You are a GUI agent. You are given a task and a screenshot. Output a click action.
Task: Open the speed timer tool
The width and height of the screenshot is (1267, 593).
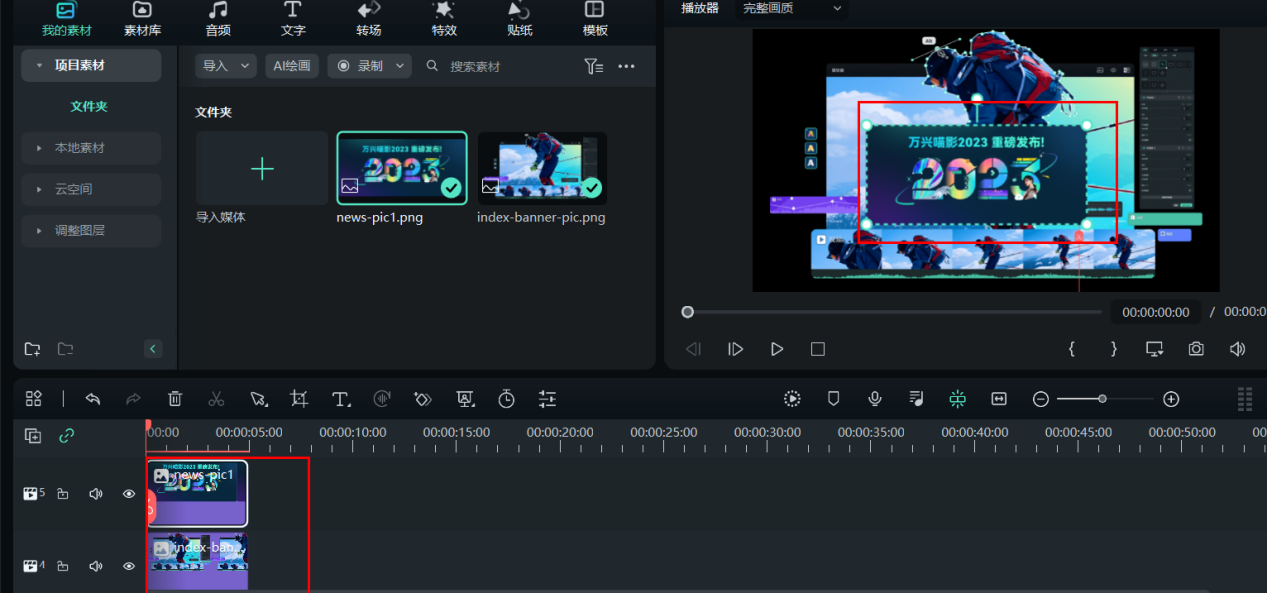point(507,399)
